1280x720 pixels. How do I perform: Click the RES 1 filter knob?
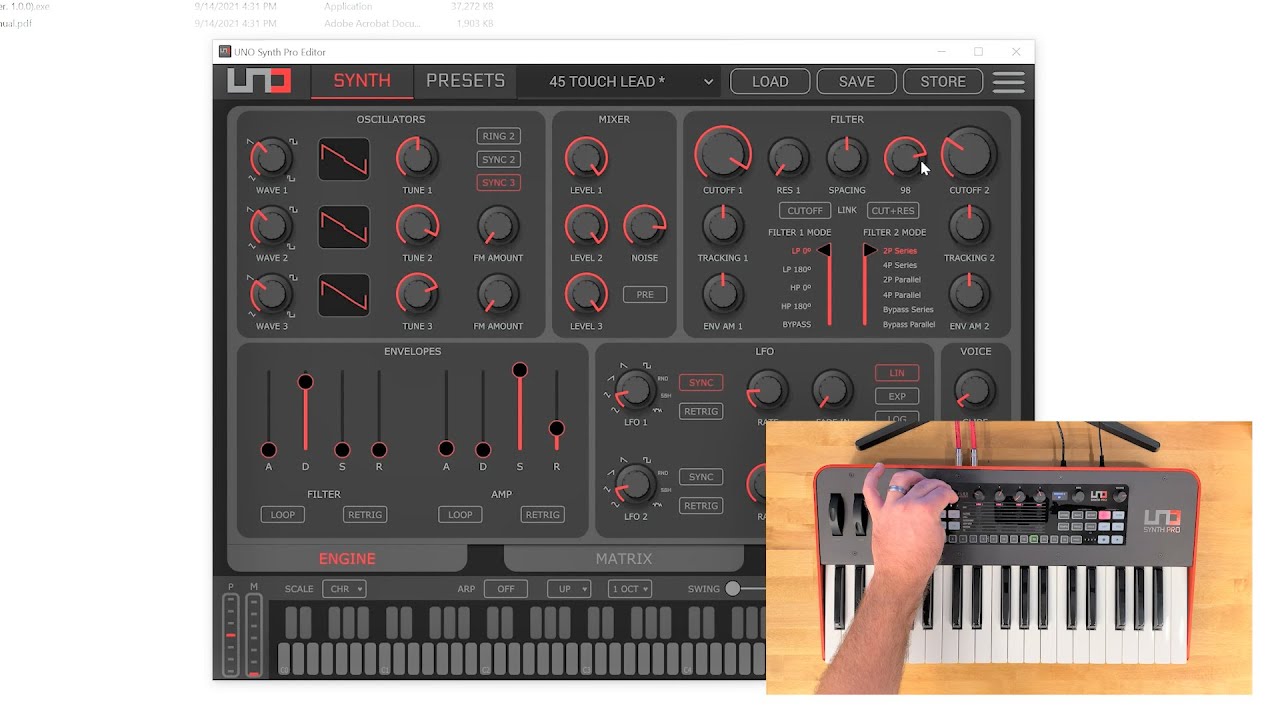[788, 158]
